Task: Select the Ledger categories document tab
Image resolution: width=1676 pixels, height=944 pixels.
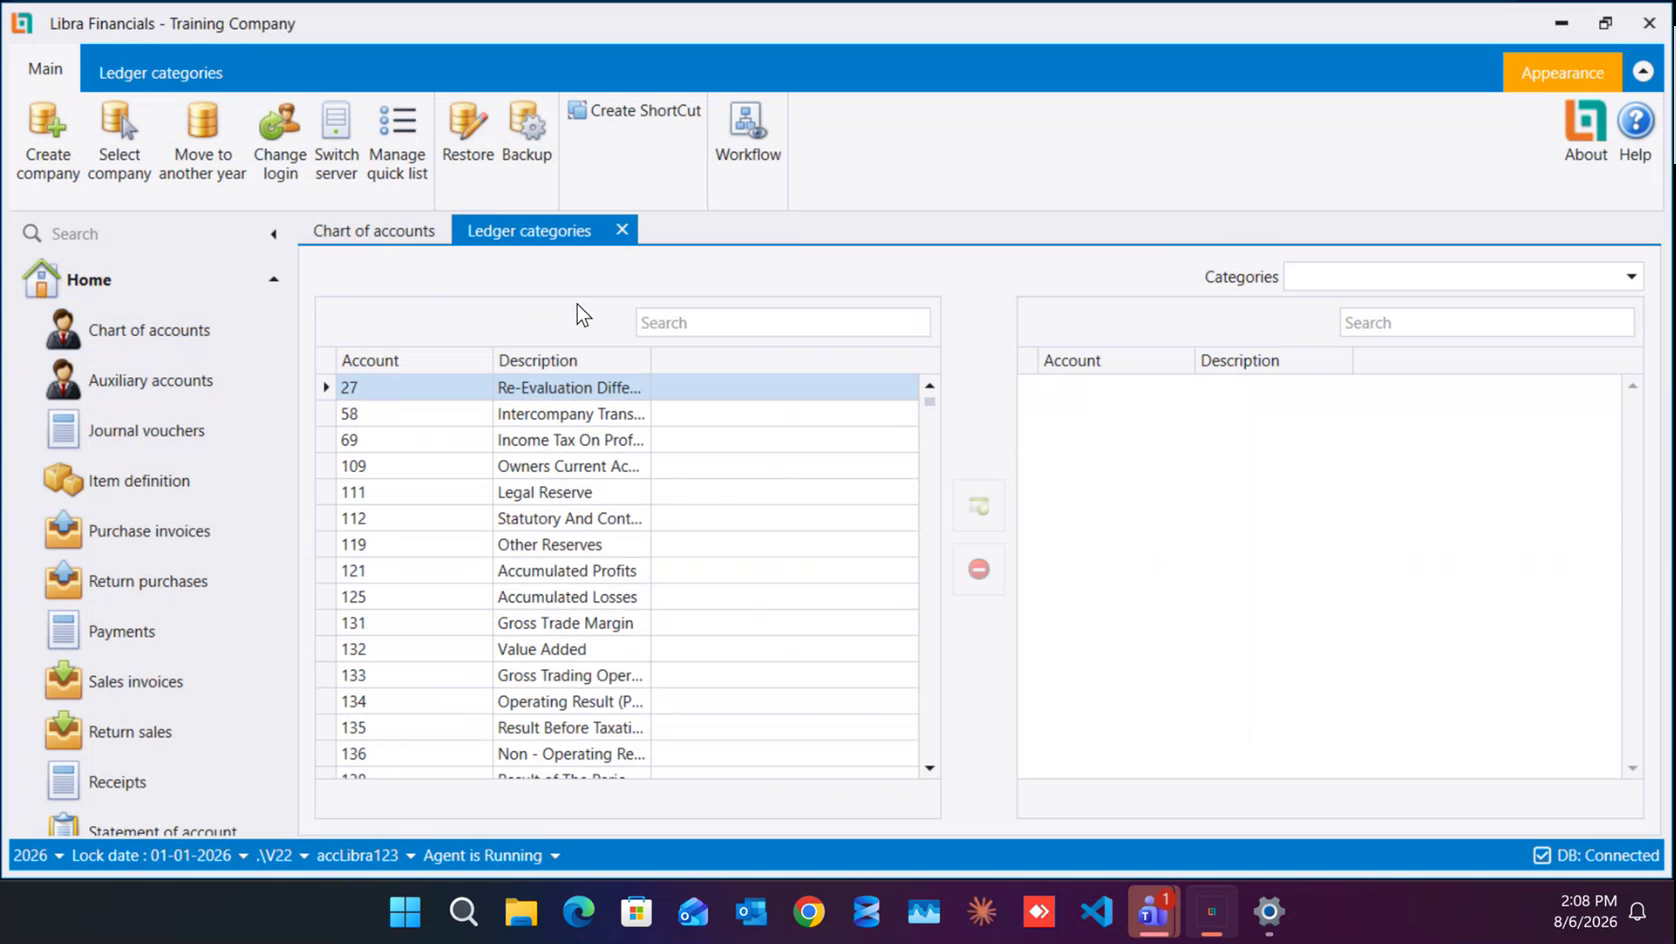Action: (x=529, y=231)
